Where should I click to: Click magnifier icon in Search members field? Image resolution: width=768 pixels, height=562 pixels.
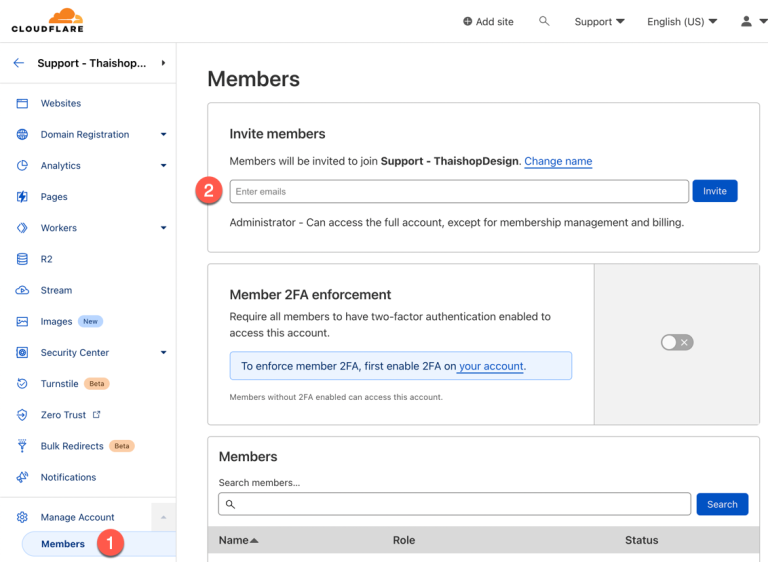coord(230,504)
